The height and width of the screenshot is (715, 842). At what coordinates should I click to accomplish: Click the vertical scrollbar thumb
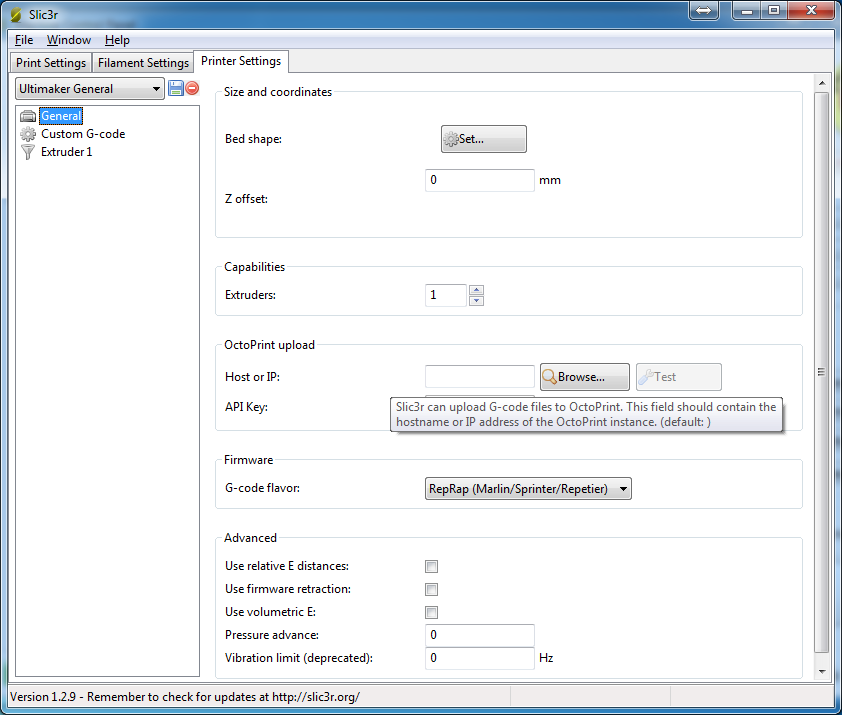pyautogui.click(x=821, y=372)
